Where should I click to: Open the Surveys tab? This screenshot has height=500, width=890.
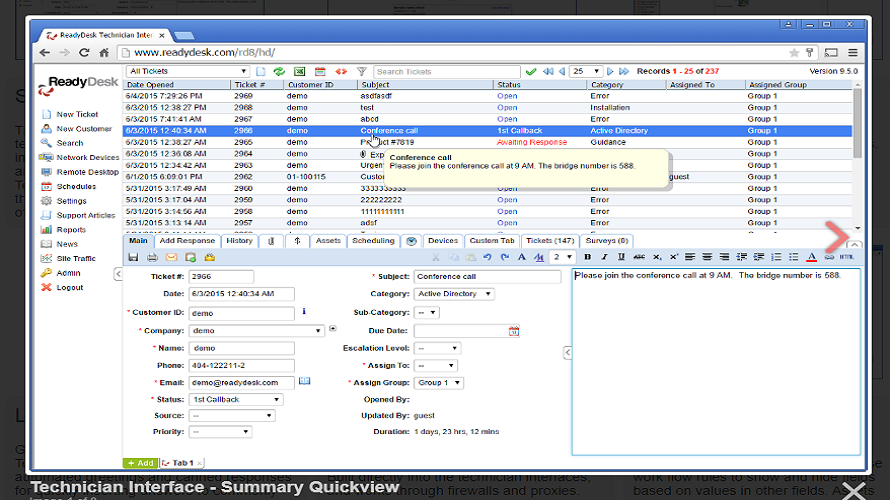pos(607,241)
